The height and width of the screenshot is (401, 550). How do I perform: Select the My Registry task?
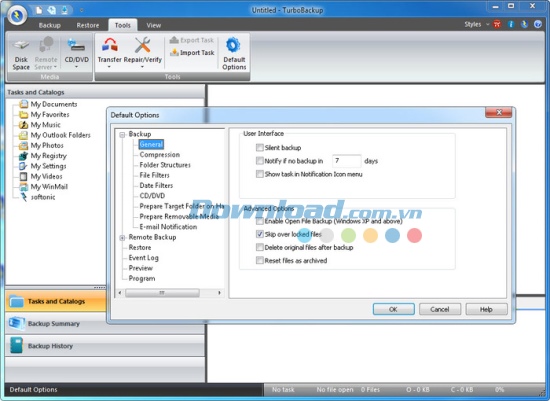[43, 156]
